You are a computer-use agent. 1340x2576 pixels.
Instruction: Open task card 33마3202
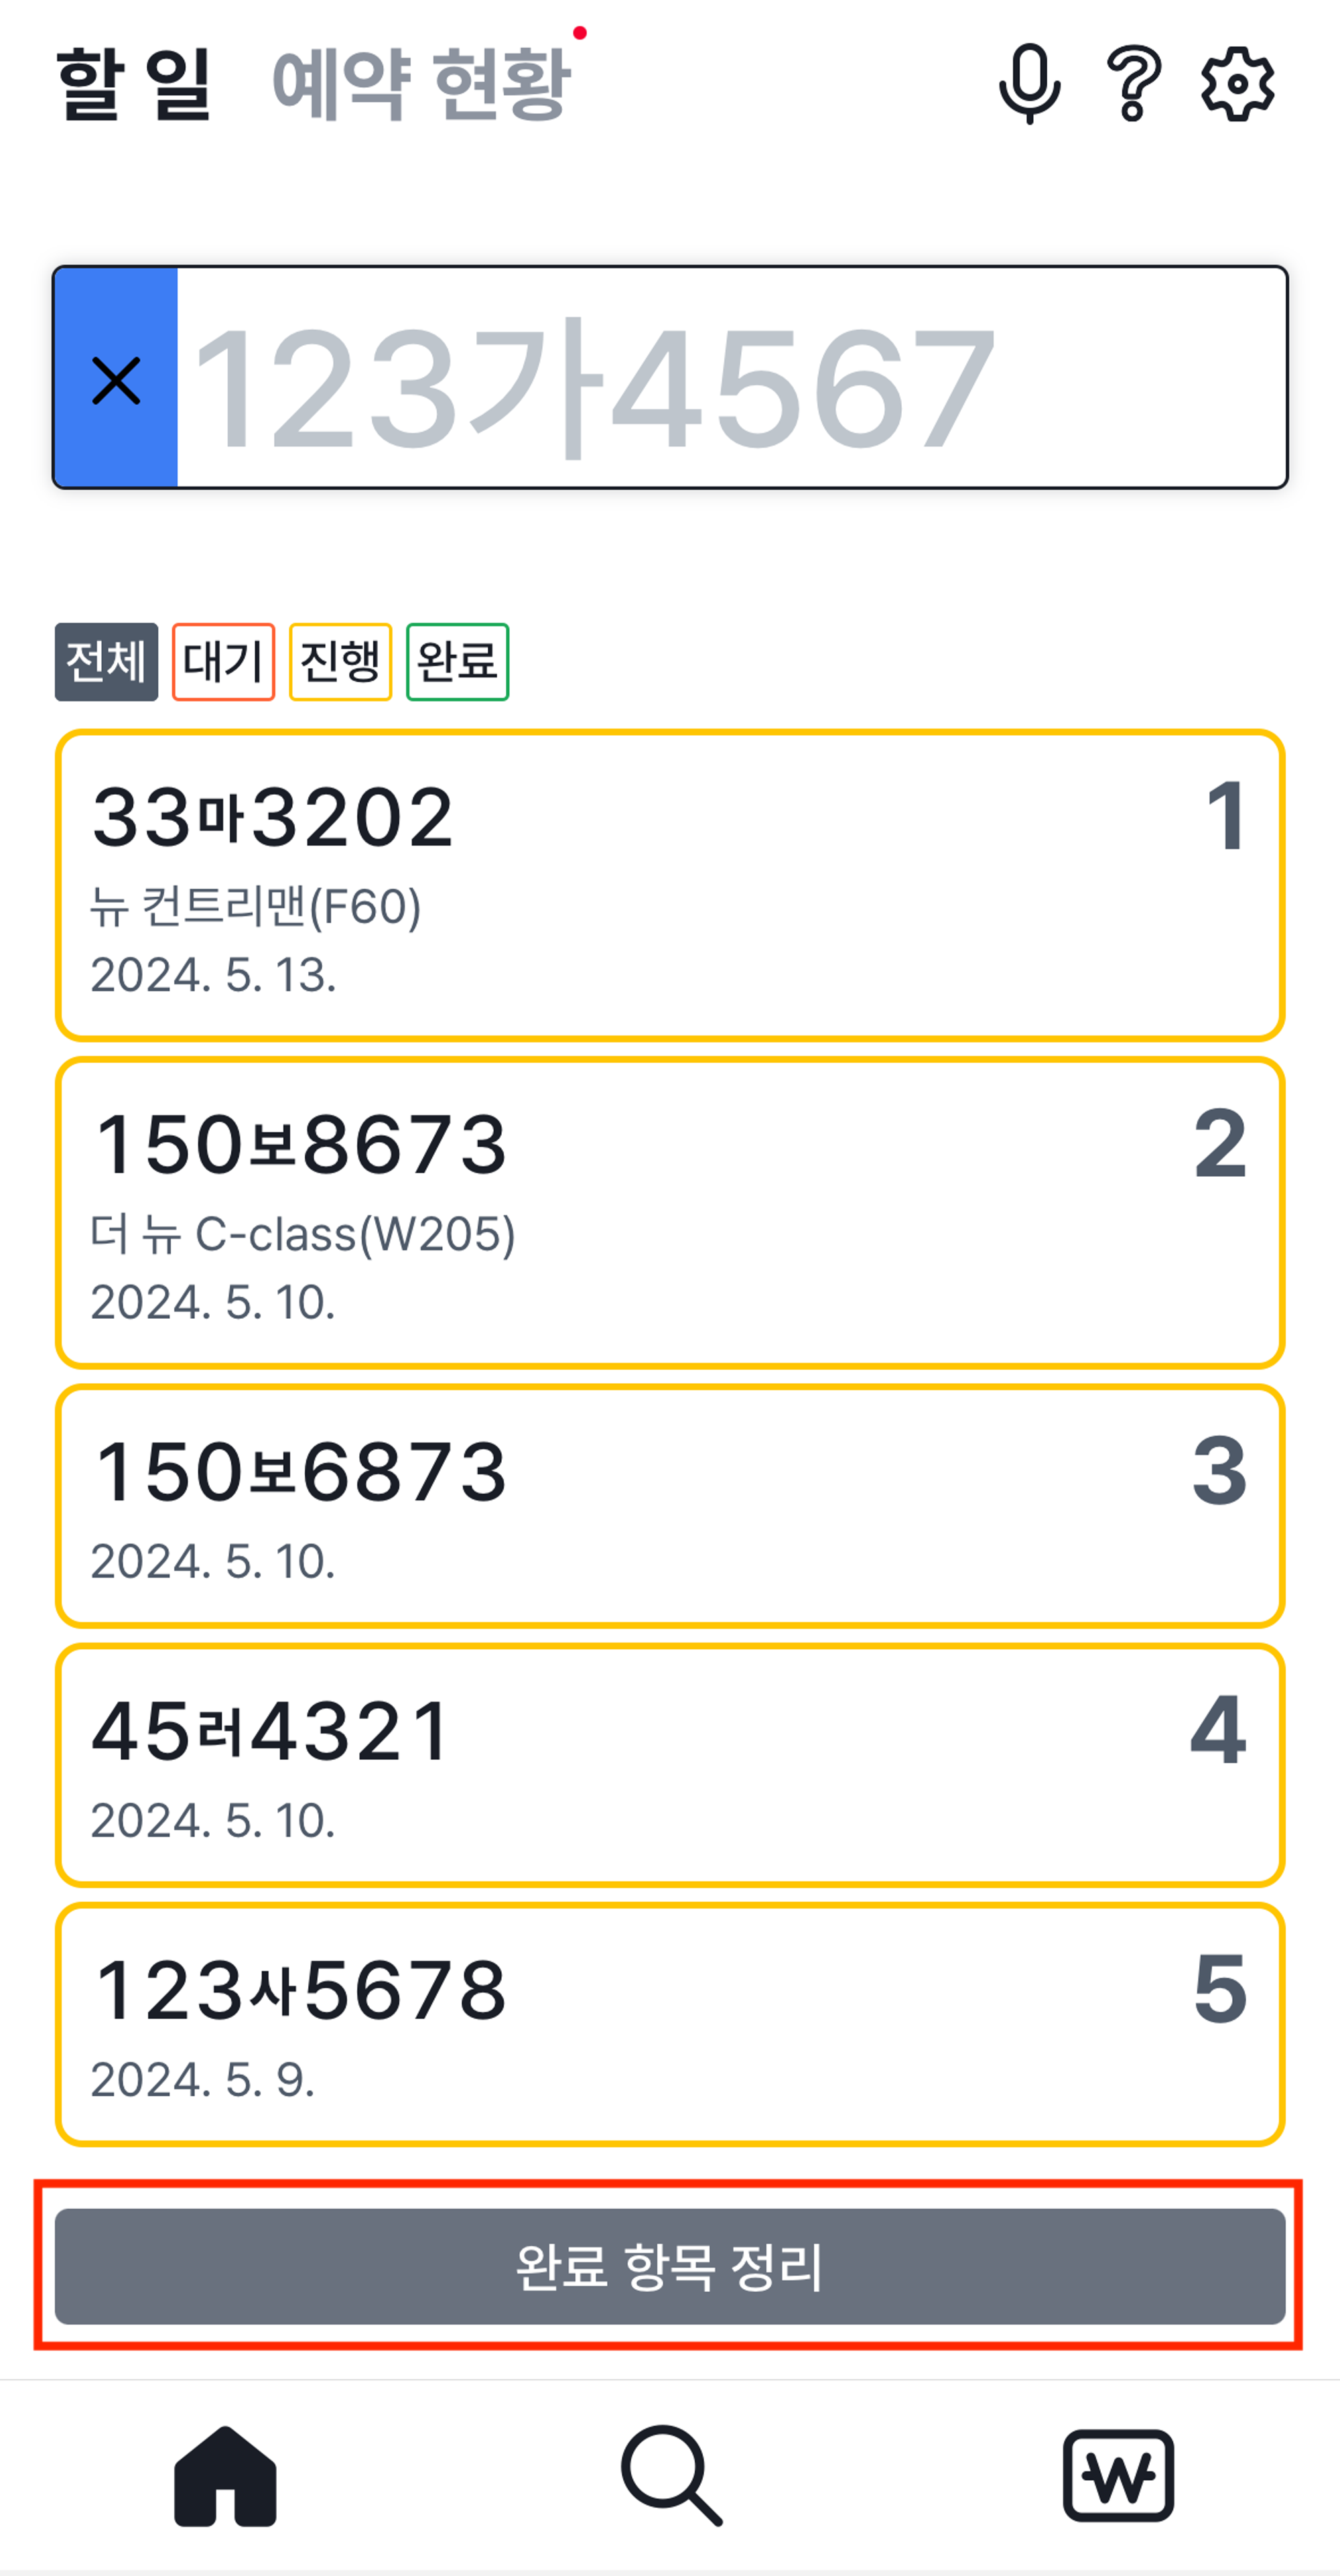(x=670, y=886)
